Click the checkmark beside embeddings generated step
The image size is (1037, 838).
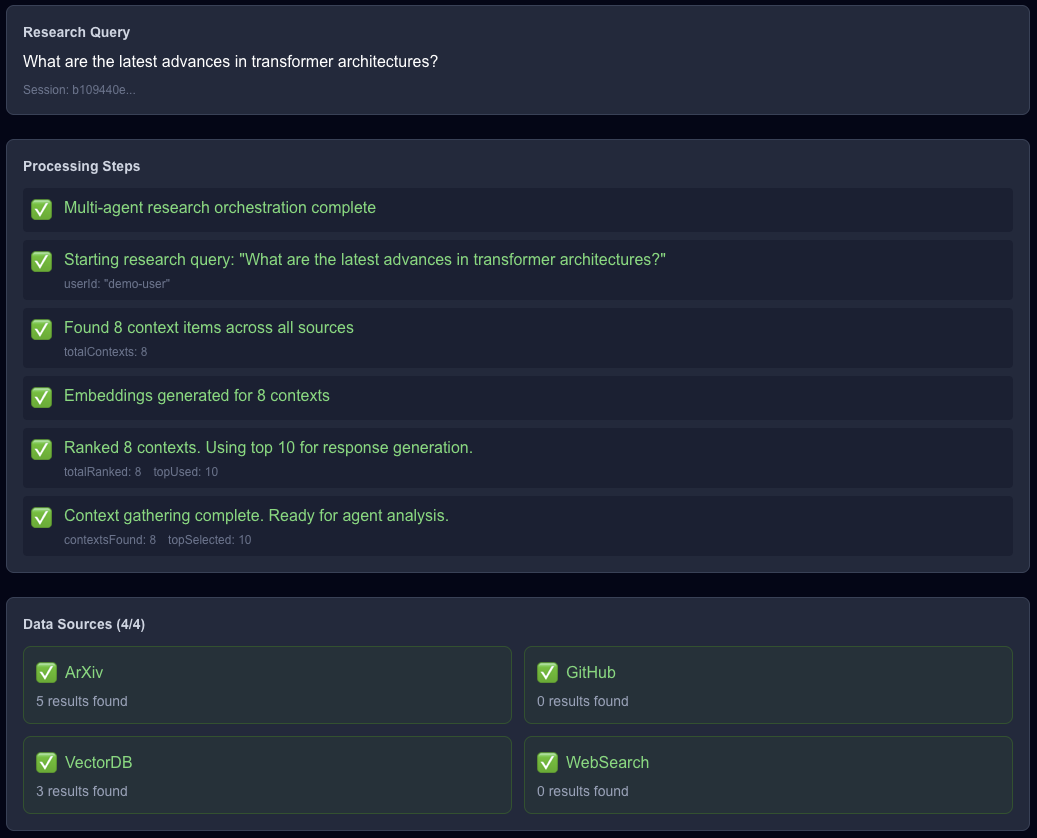[41, 397]
